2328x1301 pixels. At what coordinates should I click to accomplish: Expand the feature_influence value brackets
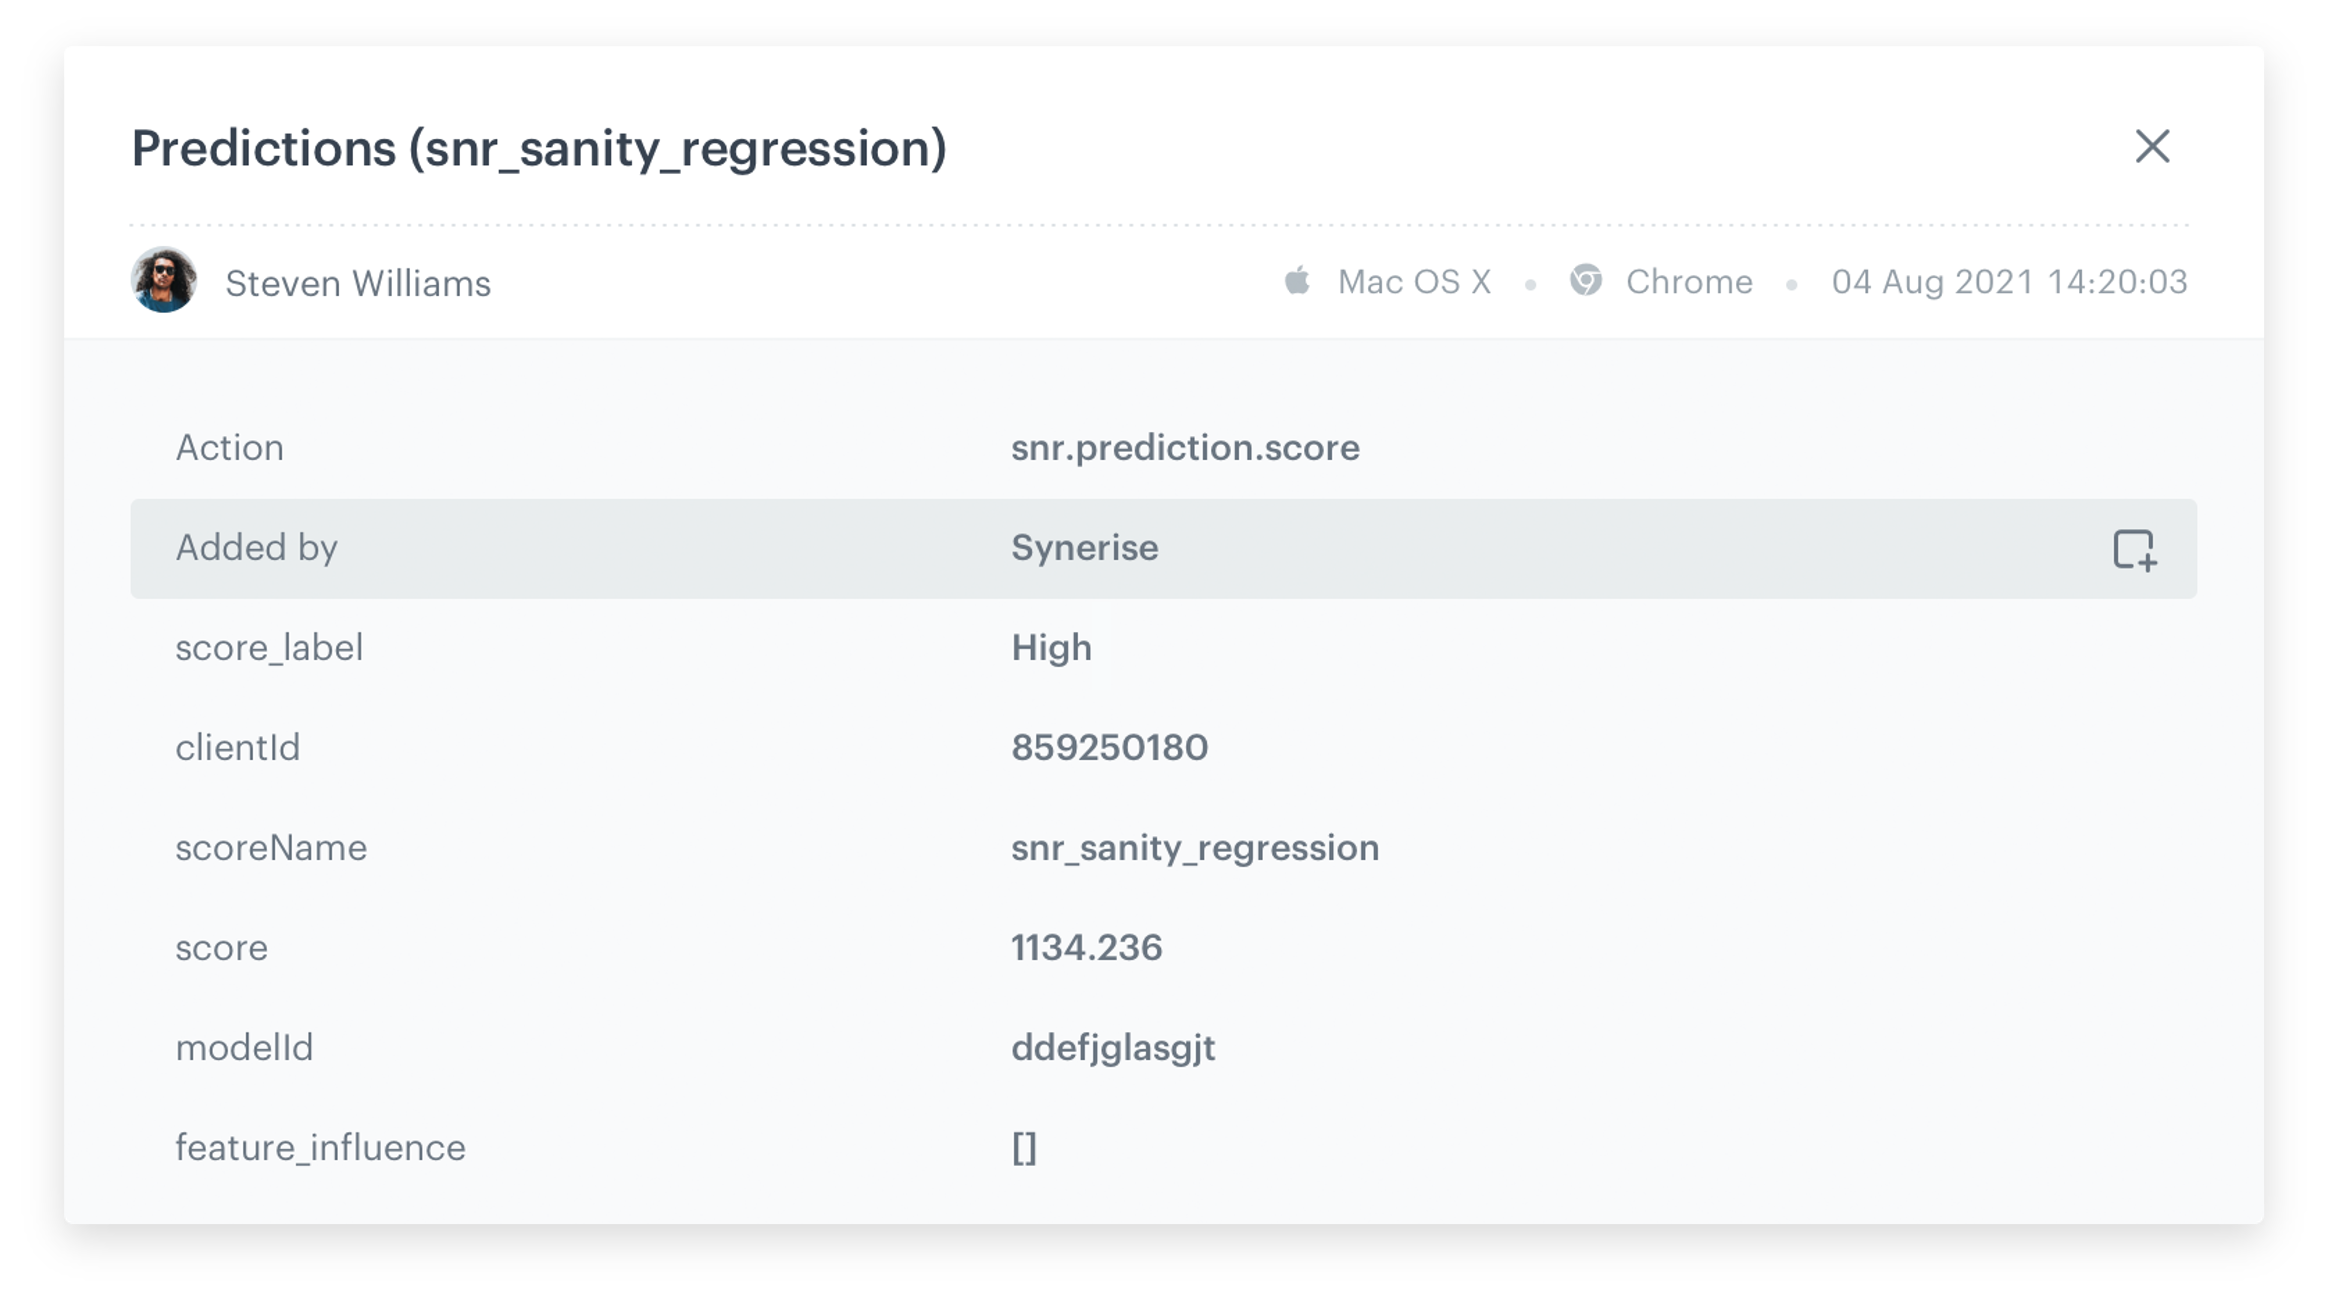coord(1023,1148)
